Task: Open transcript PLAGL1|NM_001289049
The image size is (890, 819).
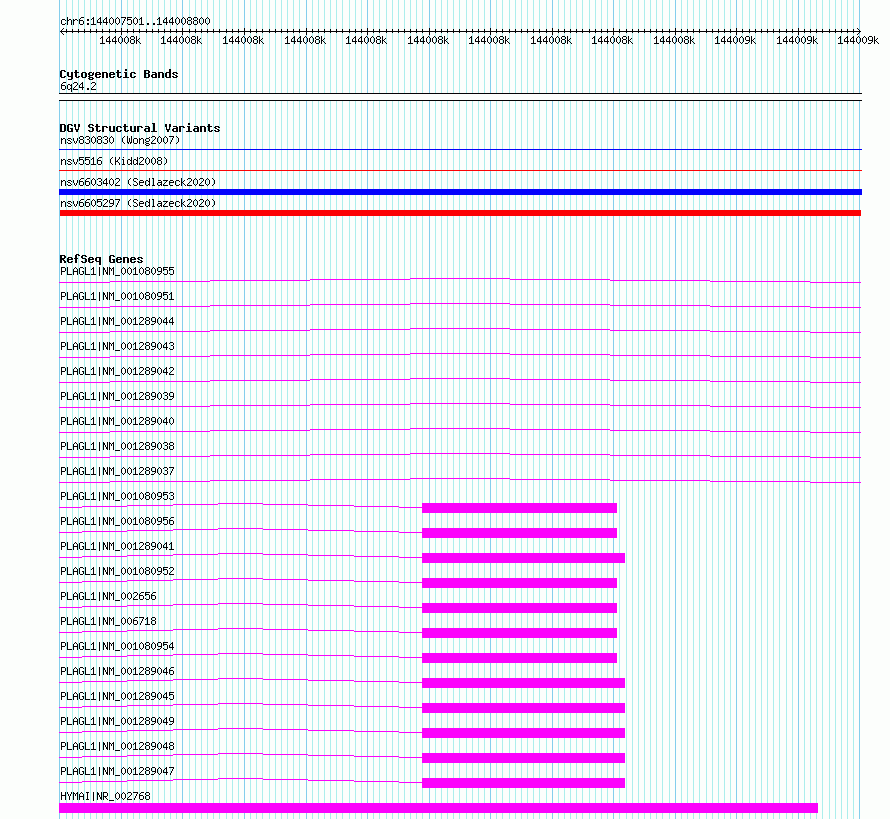Action: pyautogui.click(x=117, y=721)
